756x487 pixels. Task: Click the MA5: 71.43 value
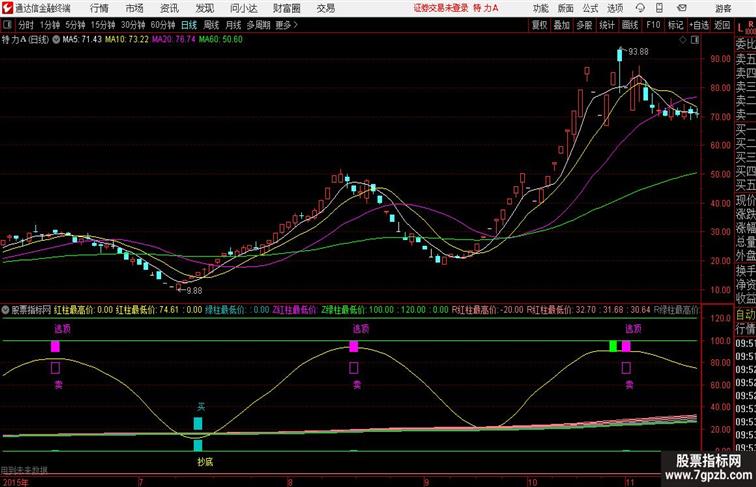[82, 40]
